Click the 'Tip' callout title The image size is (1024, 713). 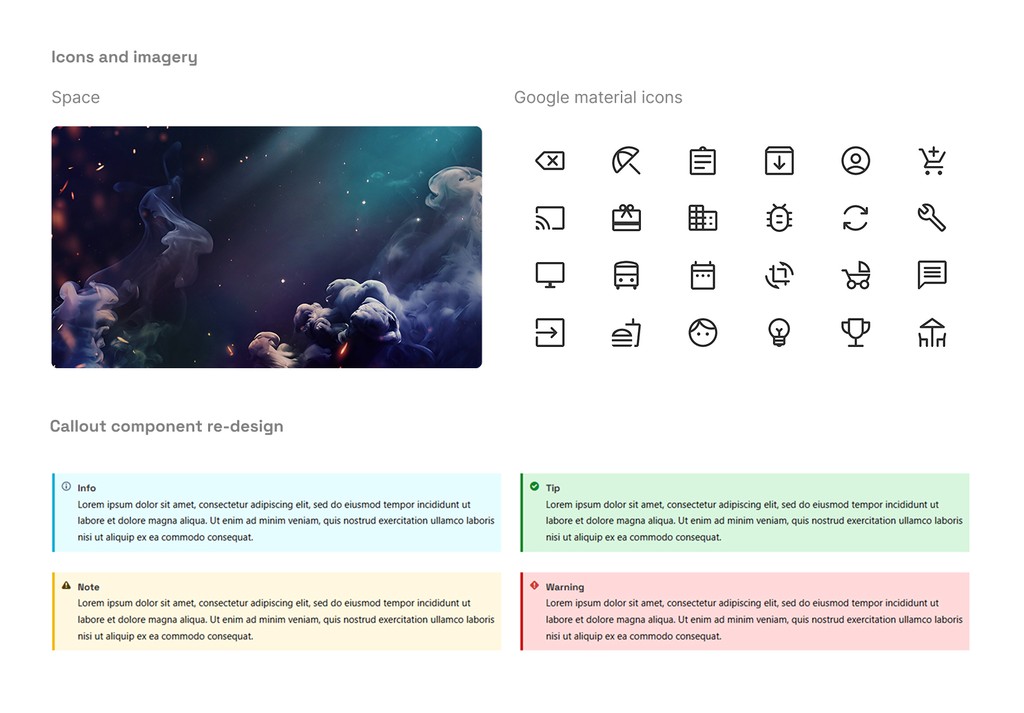click(552, 488)
